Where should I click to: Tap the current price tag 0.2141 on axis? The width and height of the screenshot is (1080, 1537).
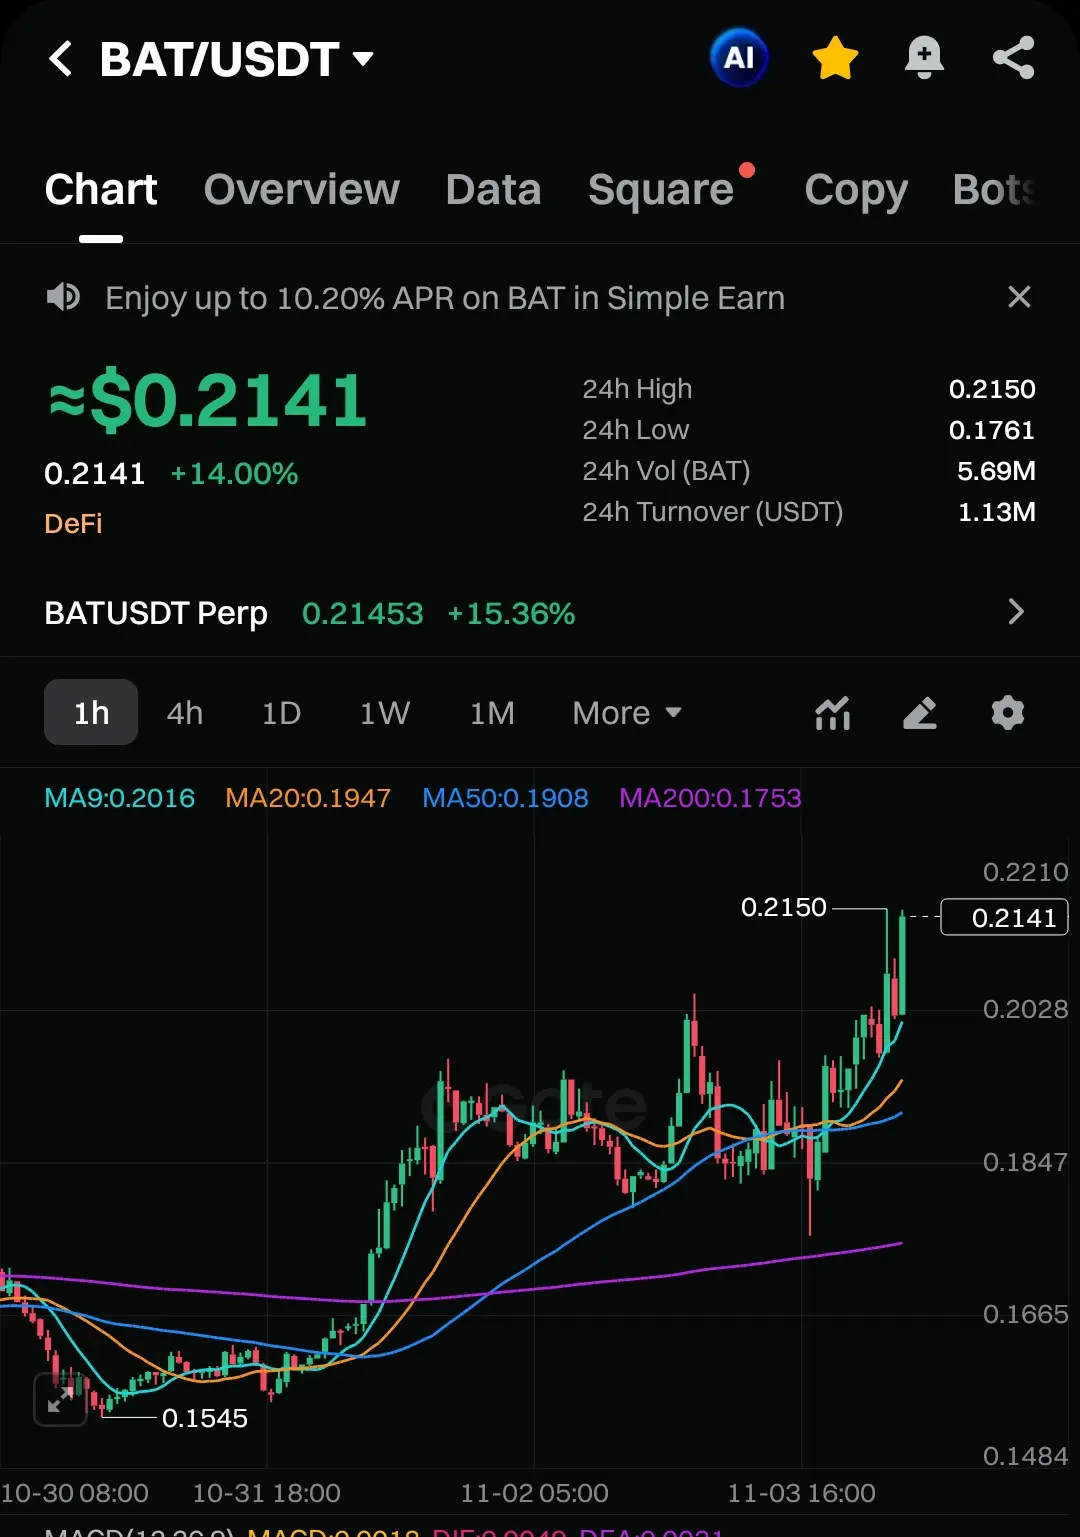tap(1005, 917)
